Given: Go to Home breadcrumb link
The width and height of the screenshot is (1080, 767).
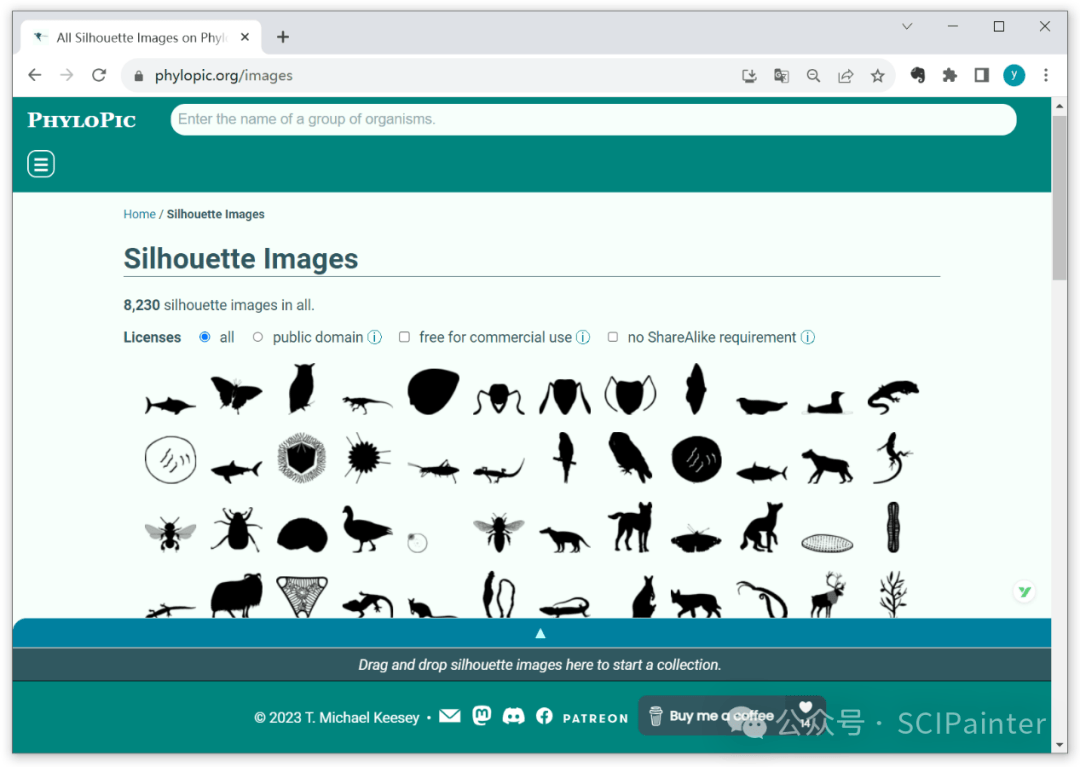Looking at the screenshot, I should (x=139, y=214).
